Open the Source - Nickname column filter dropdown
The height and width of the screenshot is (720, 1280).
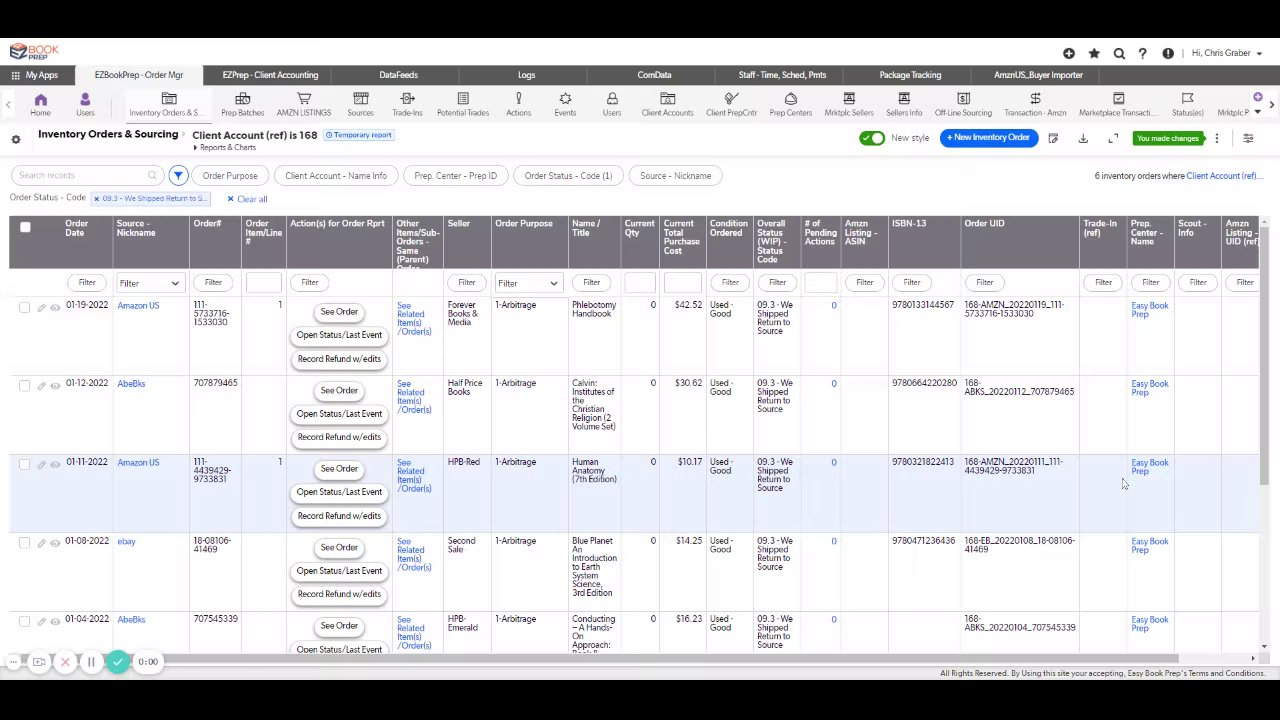click(x=149, y=283)
